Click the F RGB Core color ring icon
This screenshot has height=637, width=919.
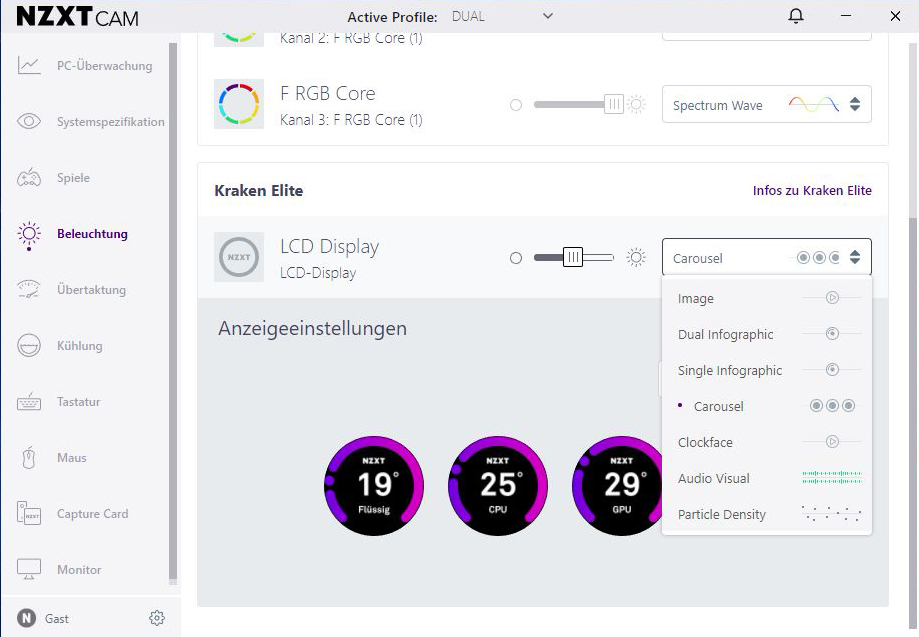click(239, 104)
